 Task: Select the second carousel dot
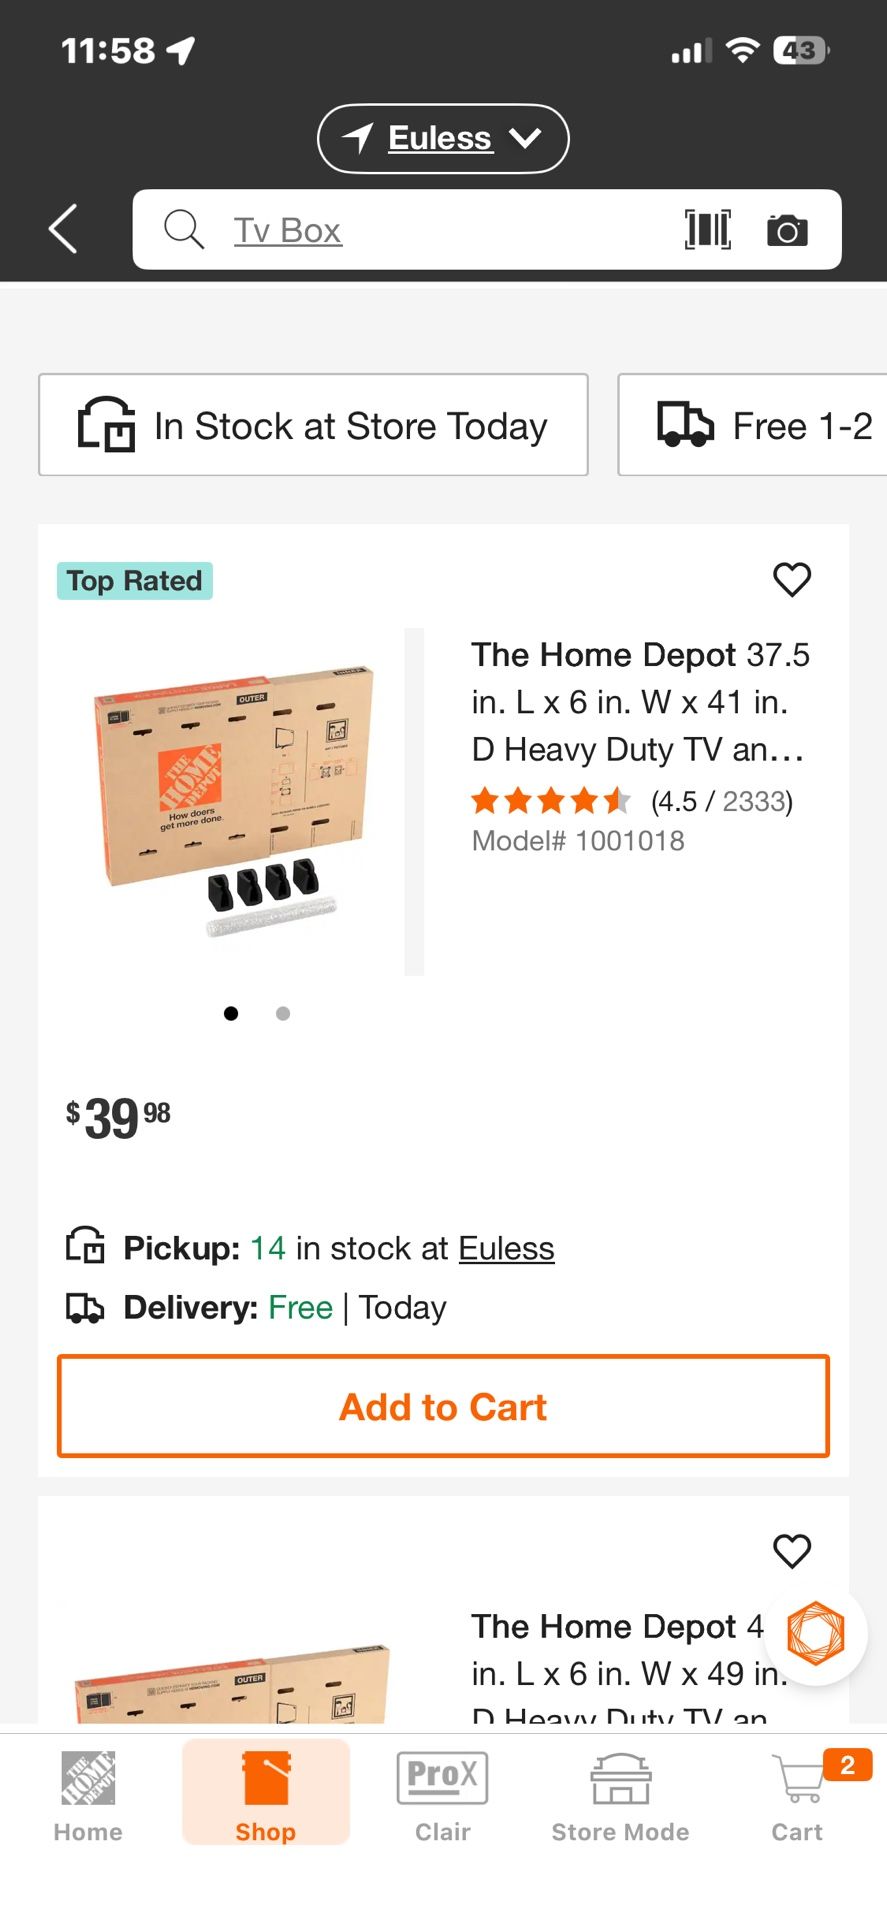pos(282,1013)
